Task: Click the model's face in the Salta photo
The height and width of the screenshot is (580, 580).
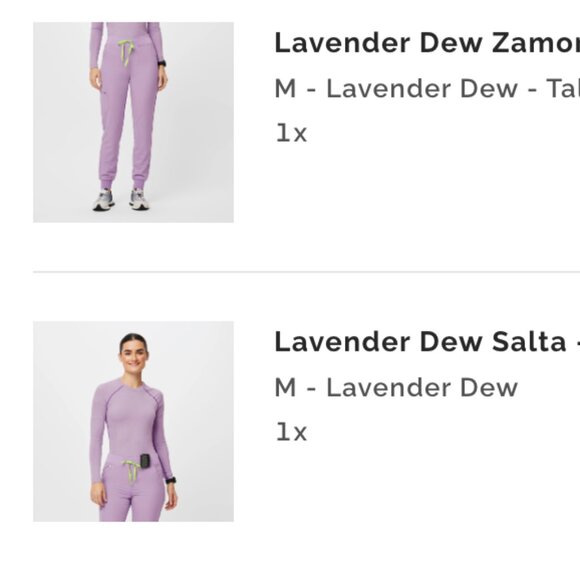Action: [x=134, y=353]
